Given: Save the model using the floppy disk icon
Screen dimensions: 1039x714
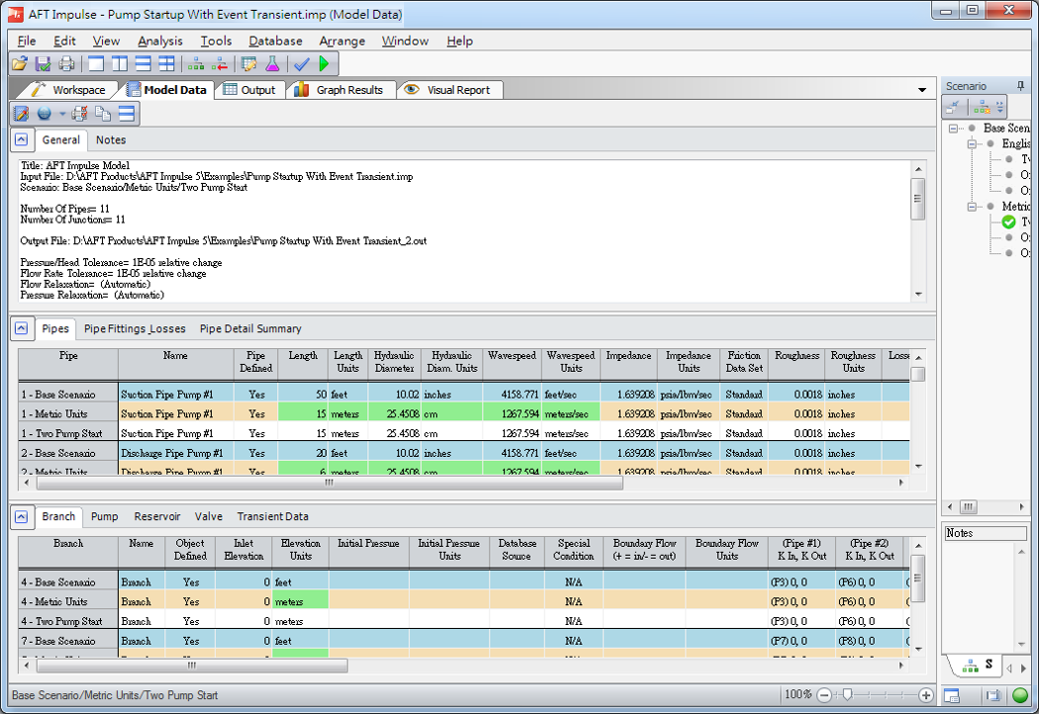Looking at the screenshot, I should 43,64.
